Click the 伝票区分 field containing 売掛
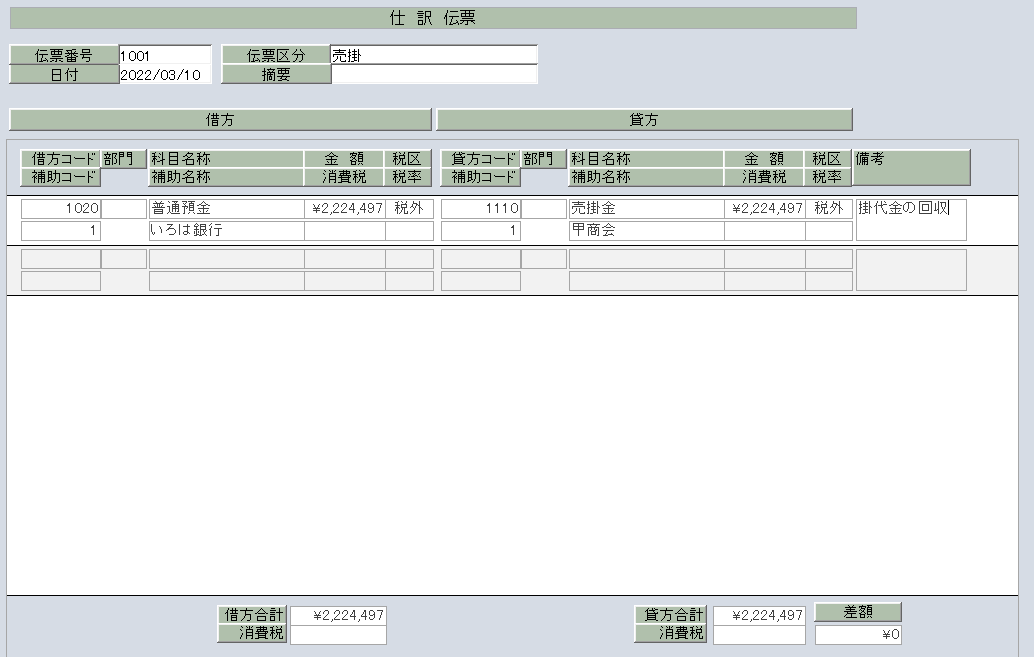The image size is (1034, 657). 433,56
